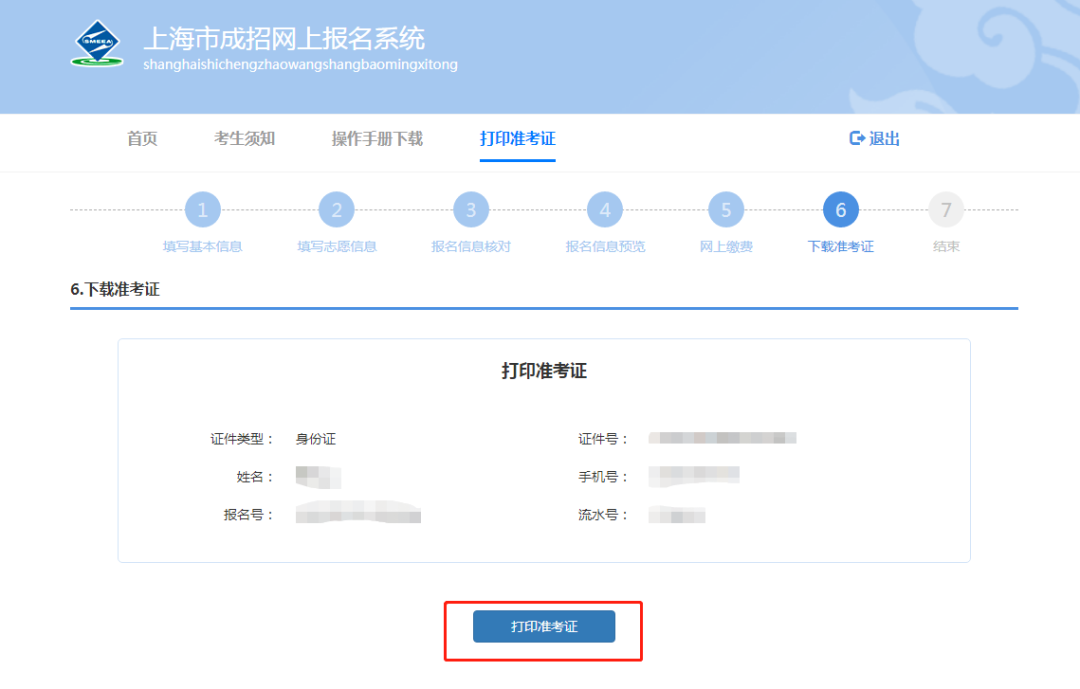Go to step 4 circle 报名信息预览
Image resolution: width=1080 pixels, height=689 pixels.
(604, 210)
